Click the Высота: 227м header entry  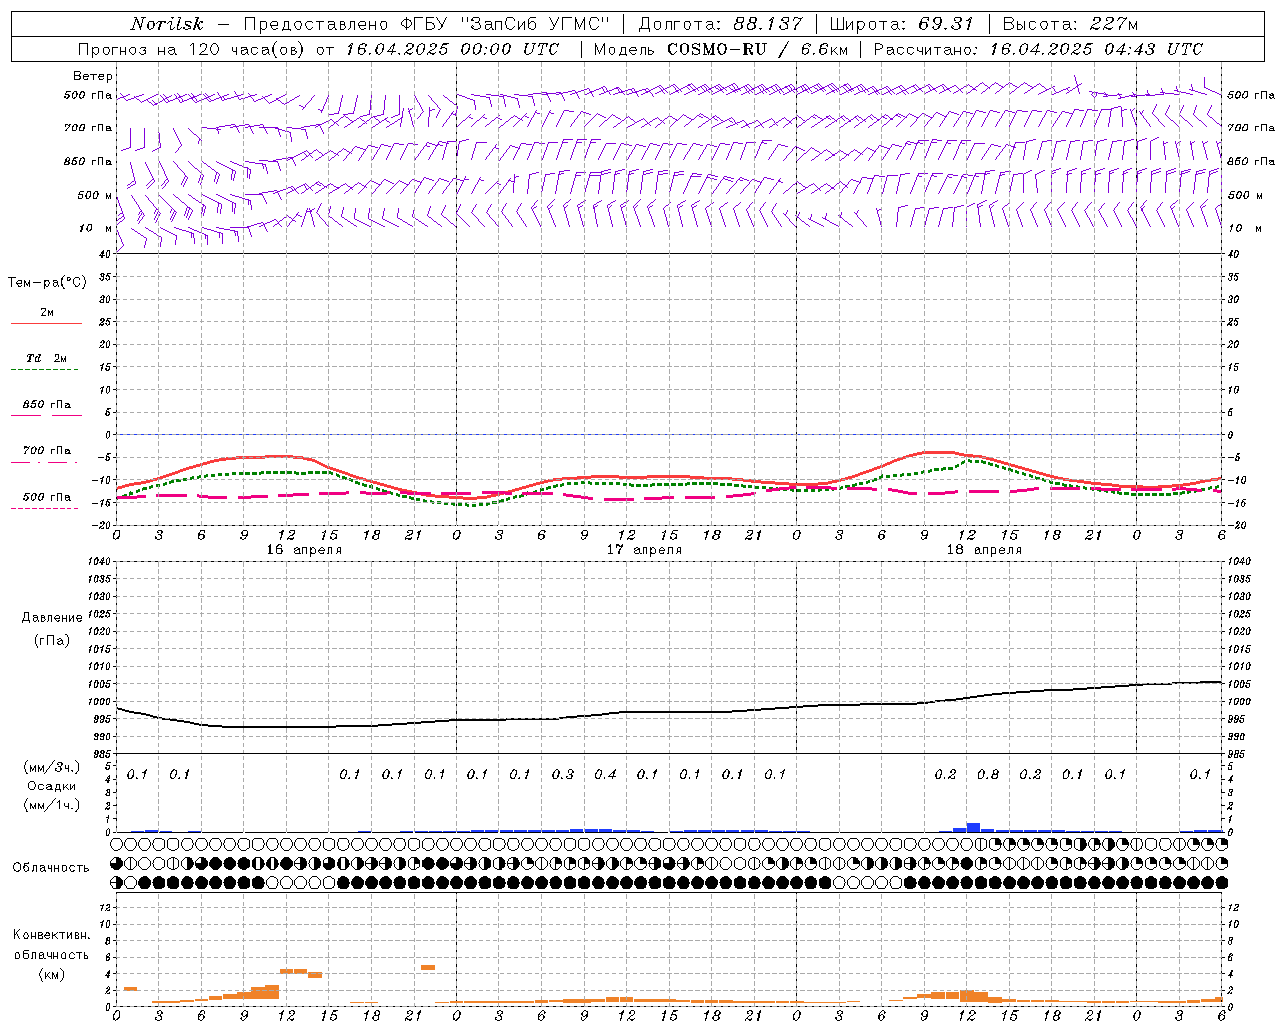1070,24
